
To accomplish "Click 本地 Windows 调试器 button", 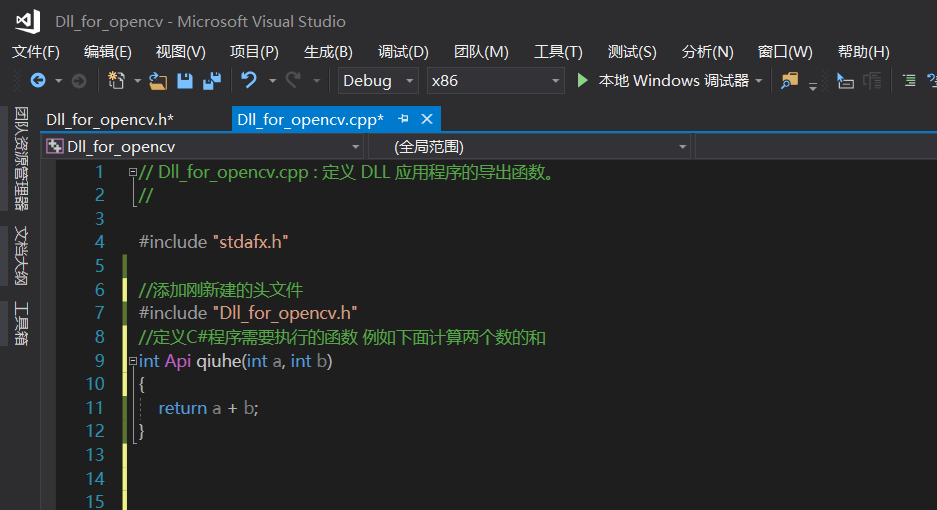I will click(x=673, y=81).
